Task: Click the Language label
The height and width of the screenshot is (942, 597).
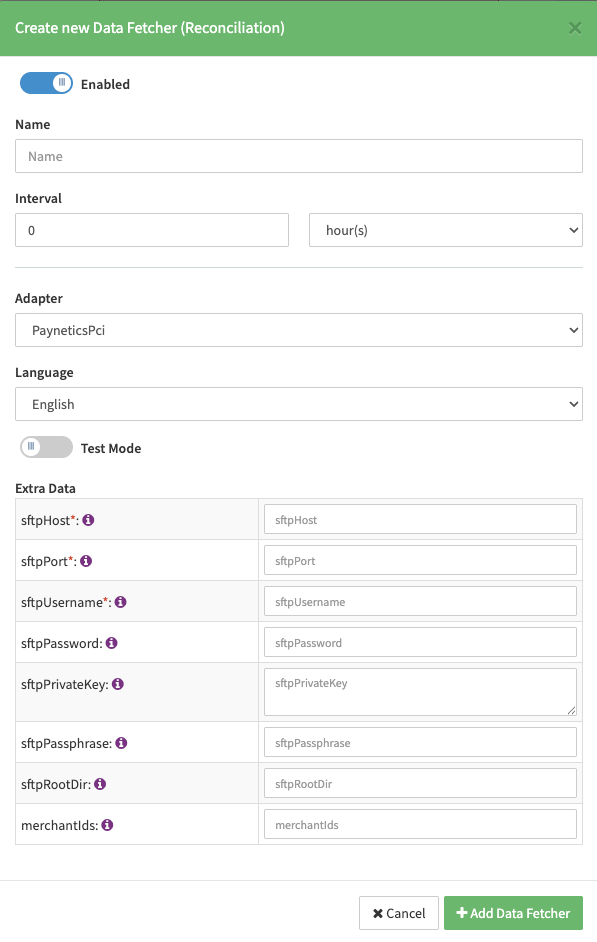Action: click(x=44, y=372)
